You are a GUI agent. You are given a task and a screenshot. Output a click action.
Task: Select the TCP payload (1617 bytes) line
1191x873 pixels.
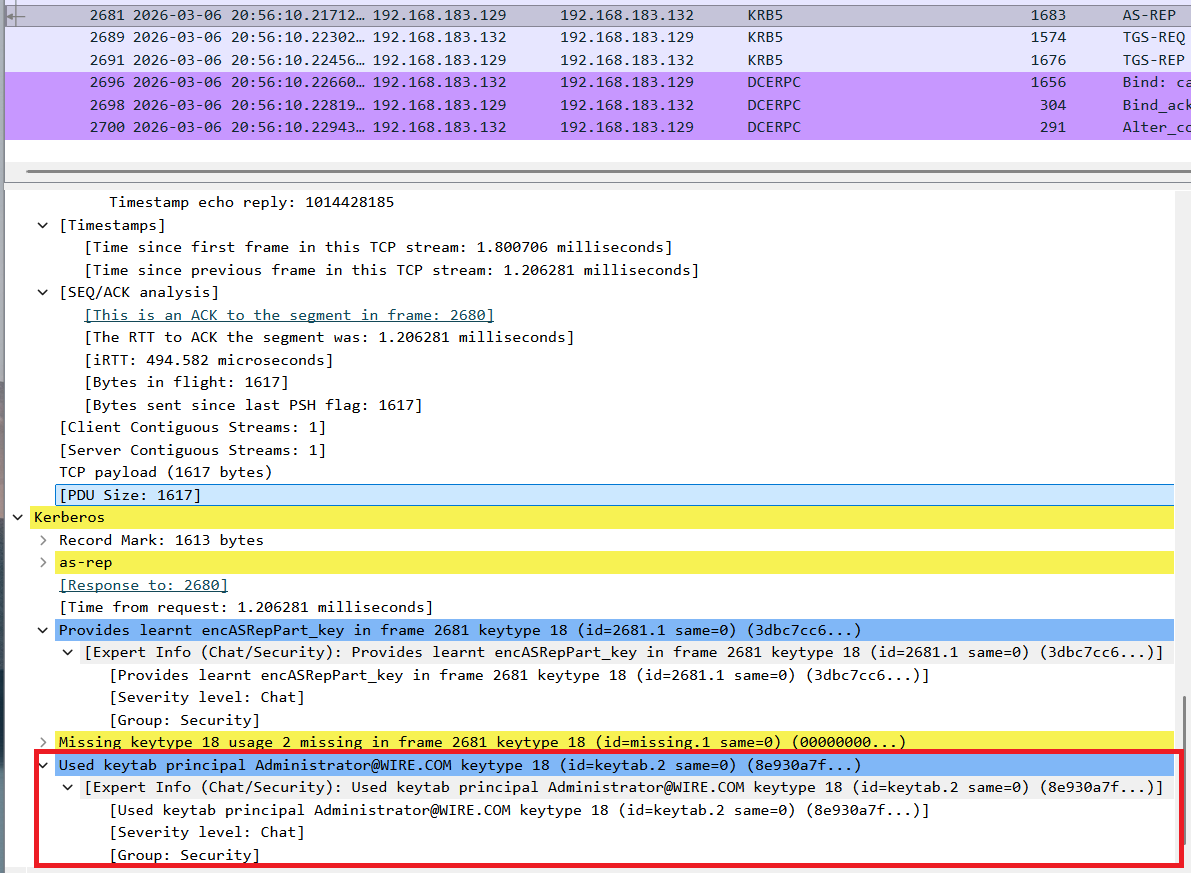coord(166,473)
